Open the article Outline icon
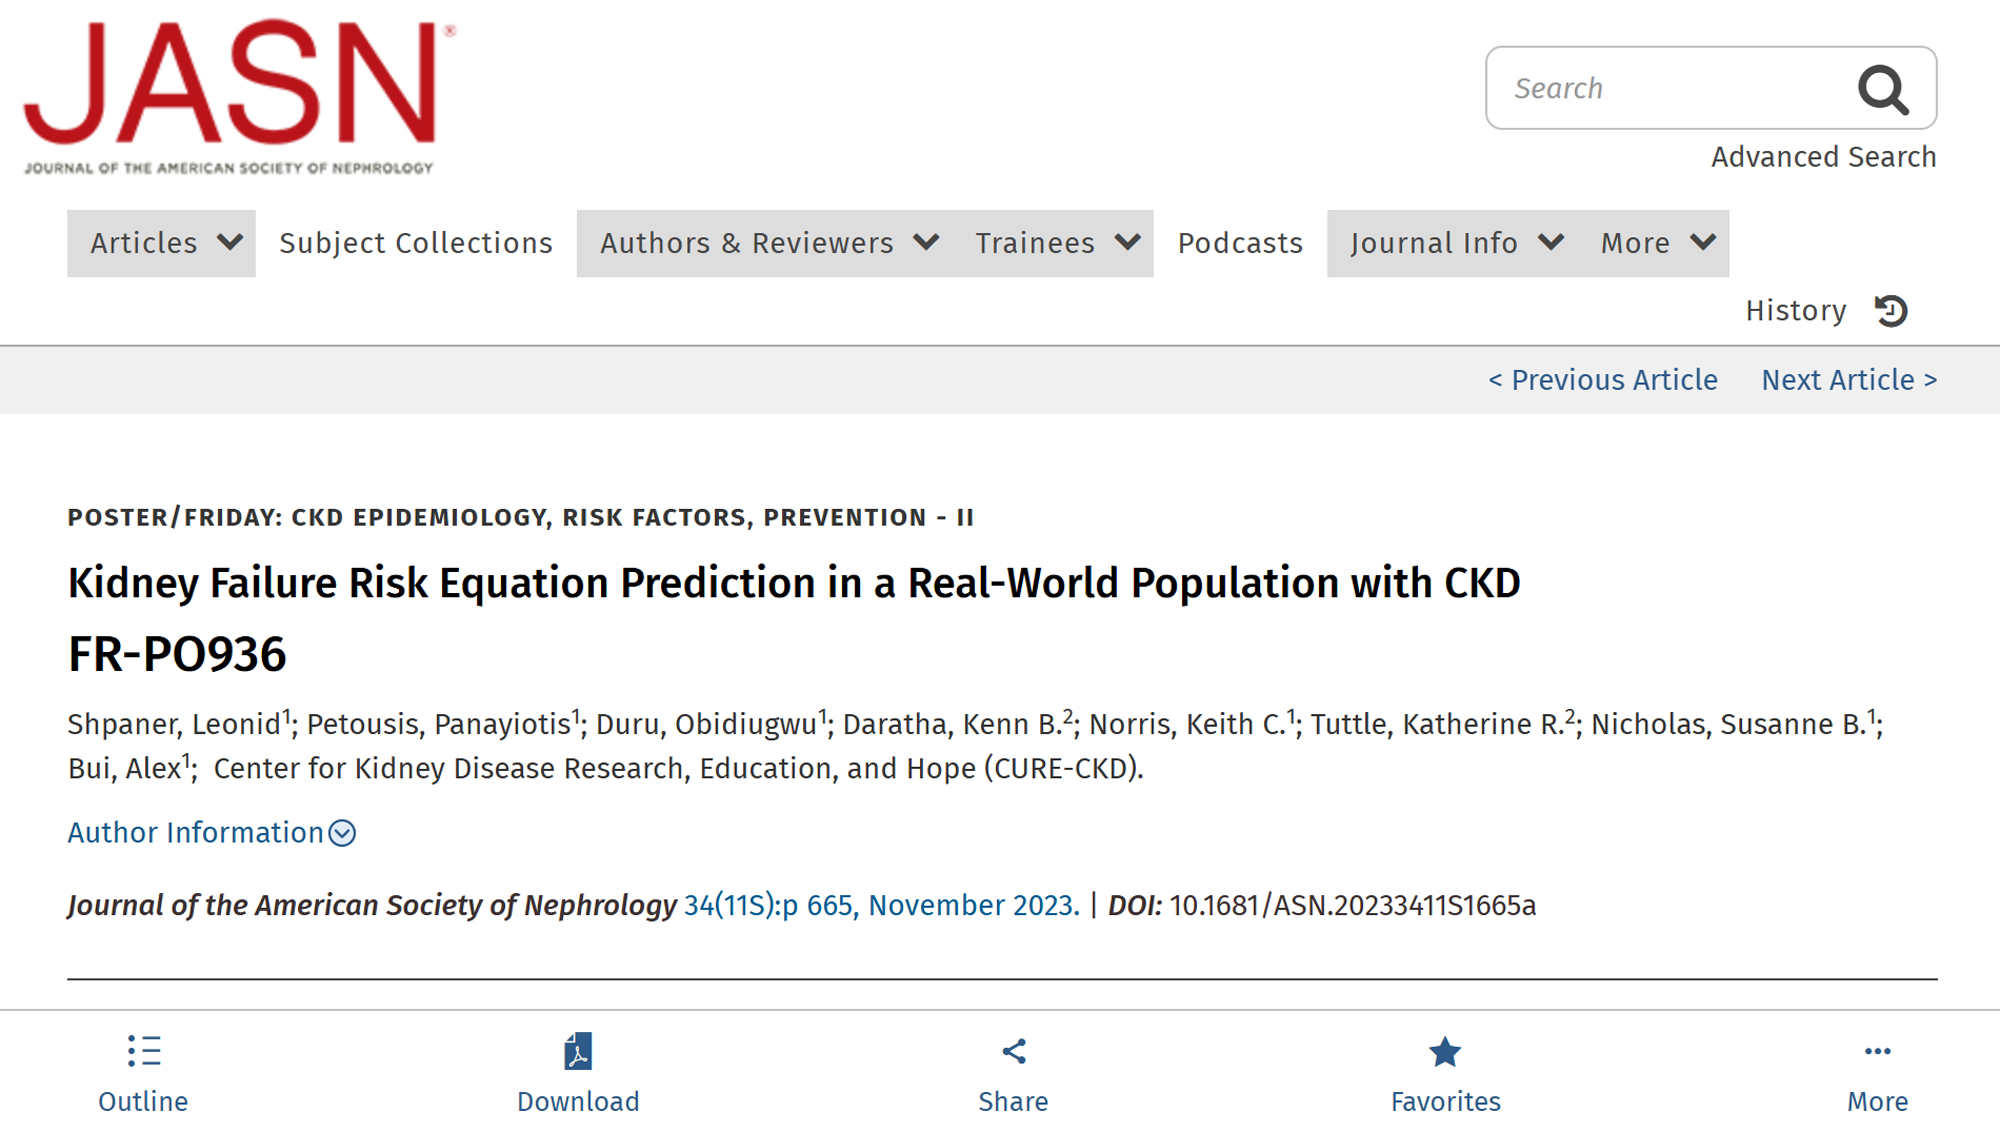 (x=143, y=1052)
